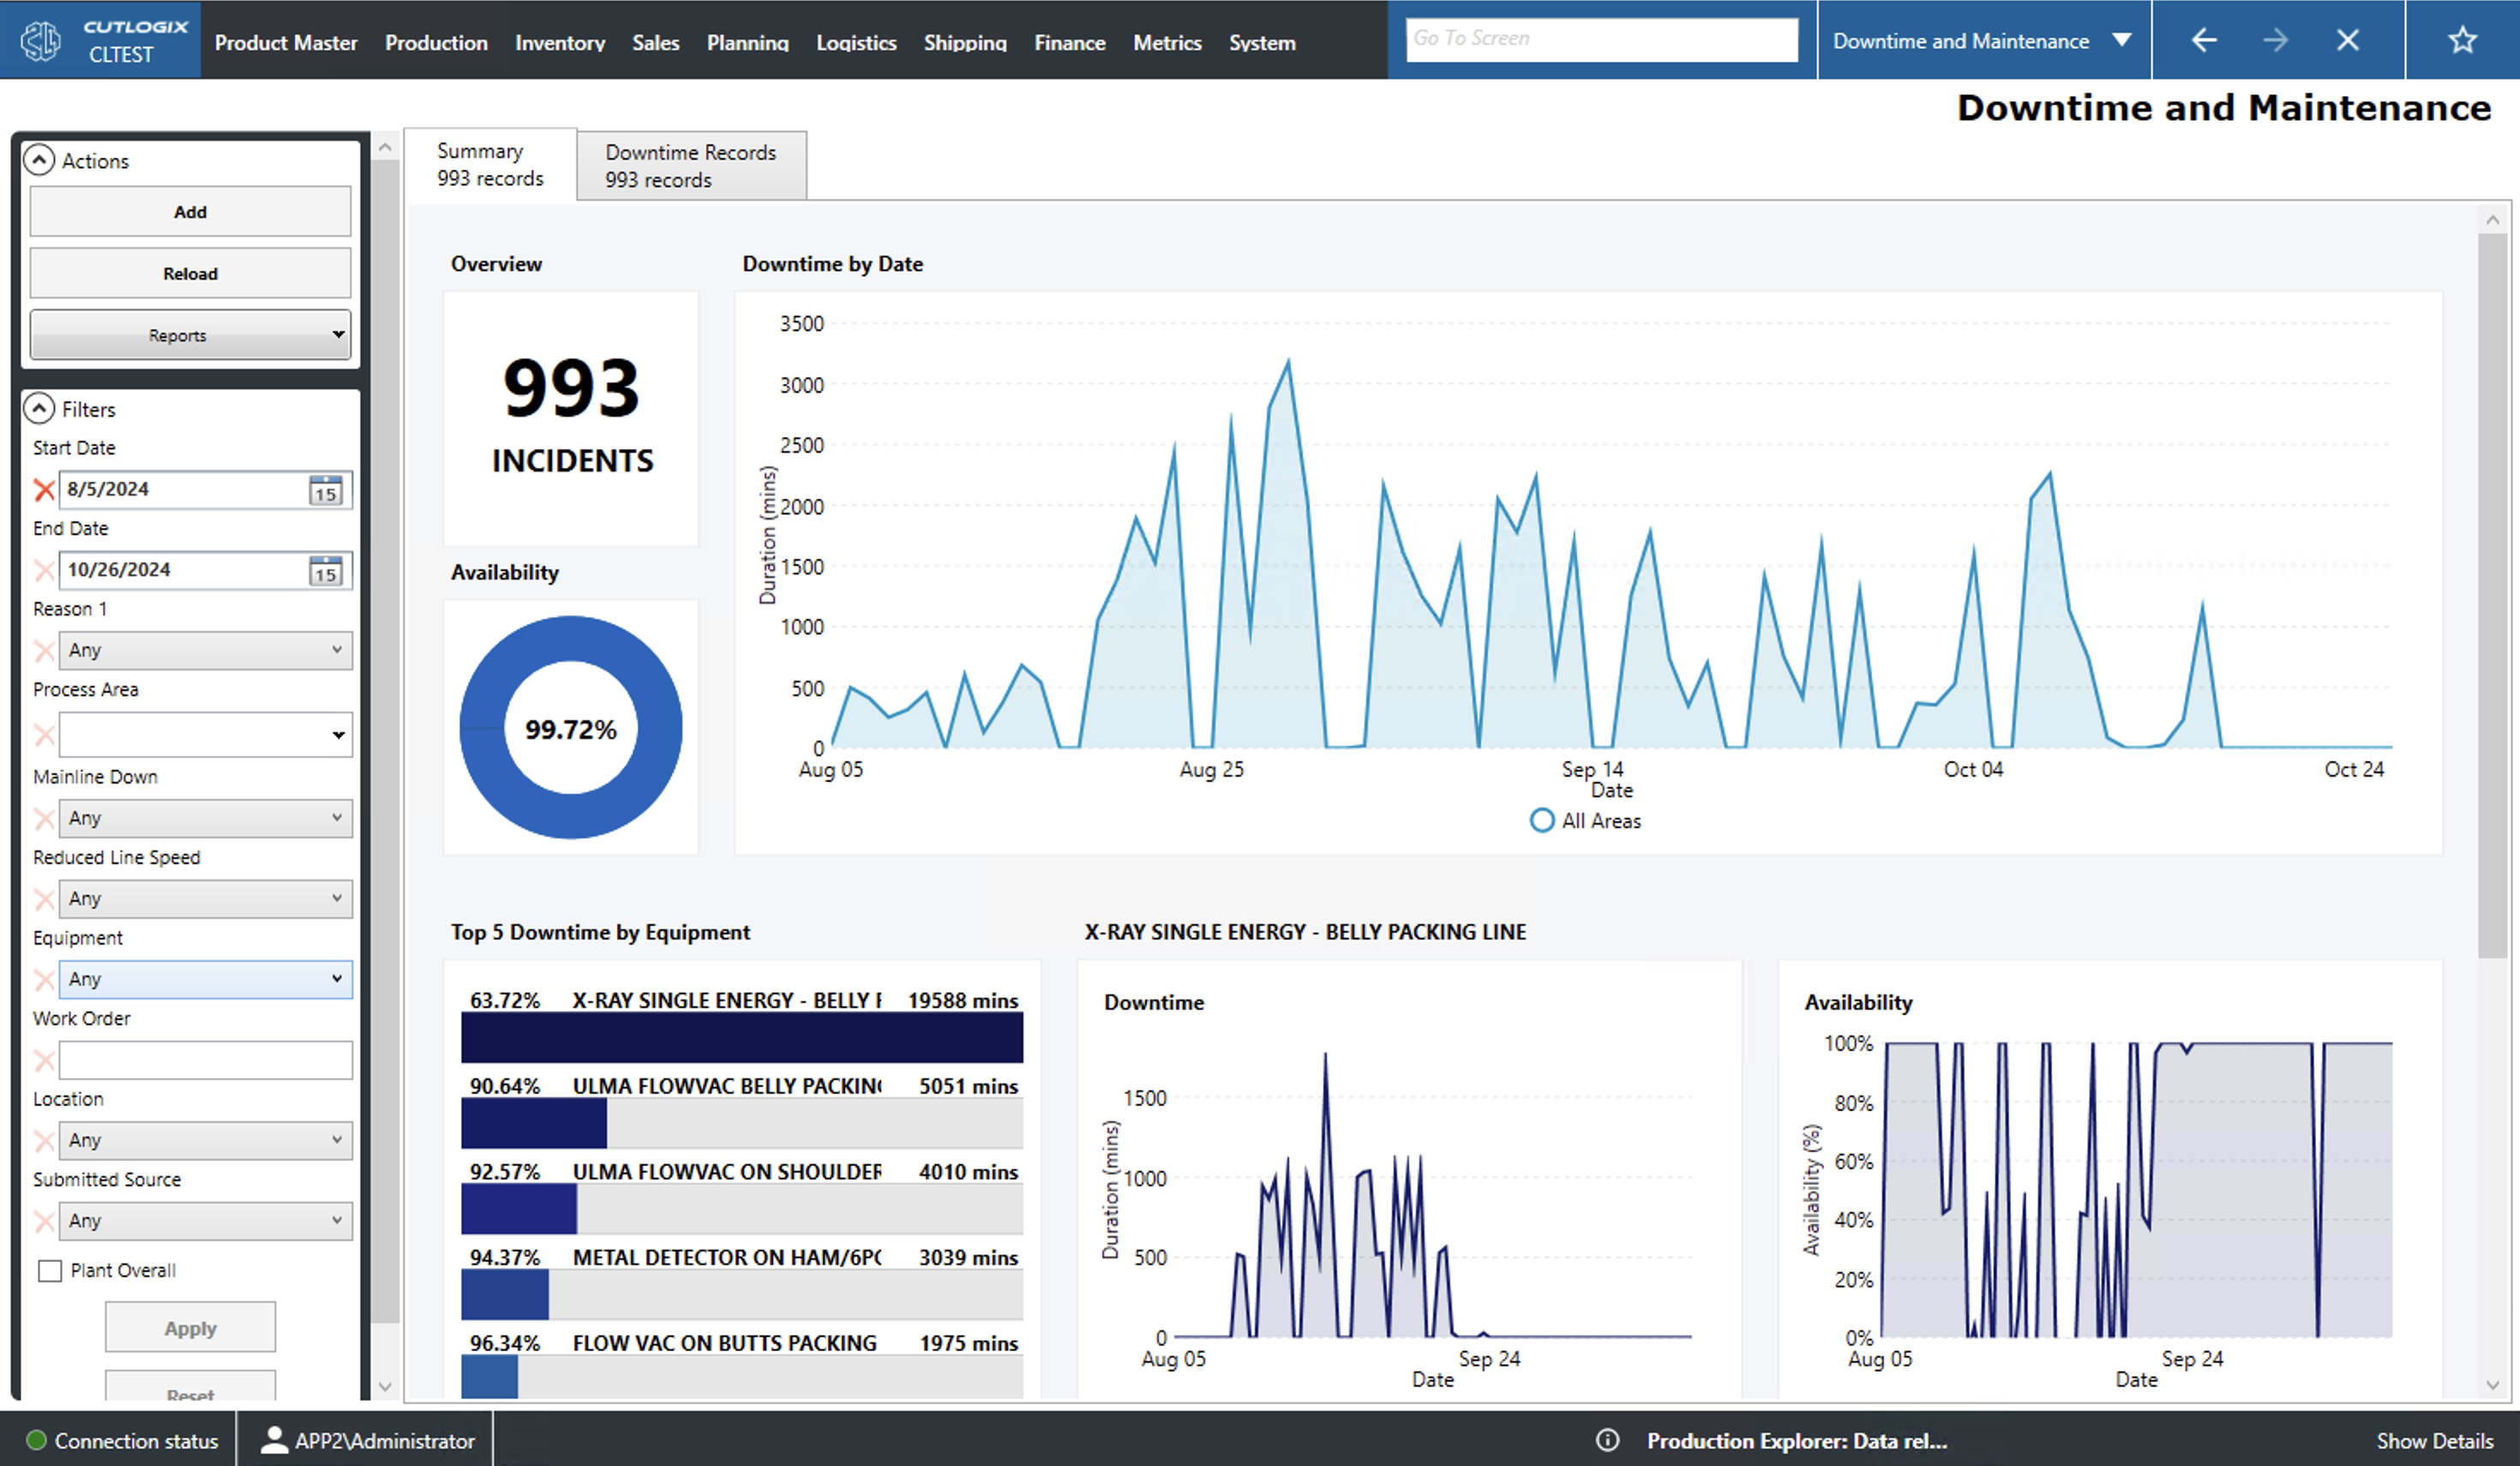
Task: Enable the Plant Overall checkbox
Action: [49, 1270]
